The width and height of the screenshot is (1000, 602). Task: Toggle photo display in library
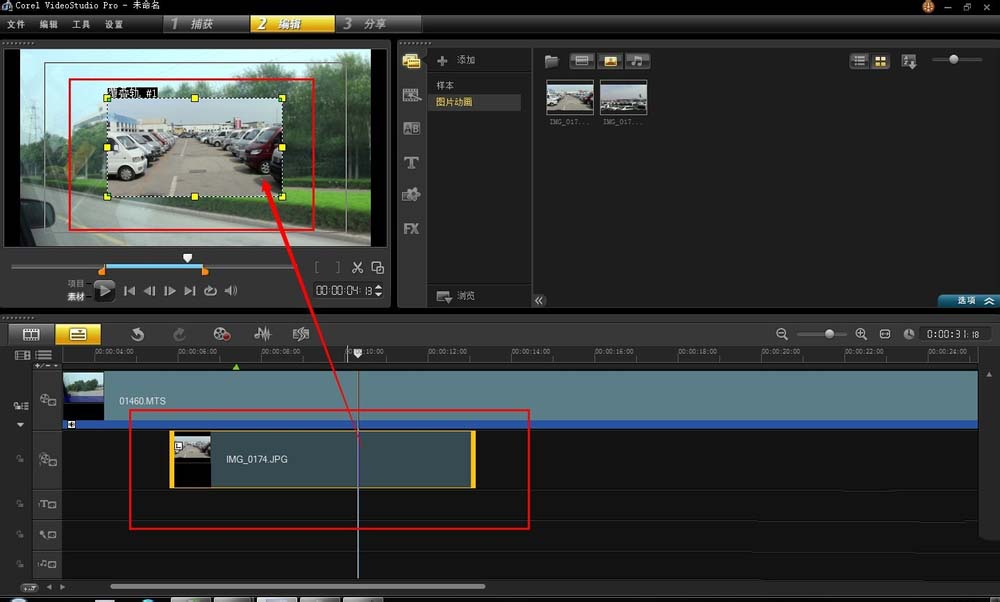(609, 61)
